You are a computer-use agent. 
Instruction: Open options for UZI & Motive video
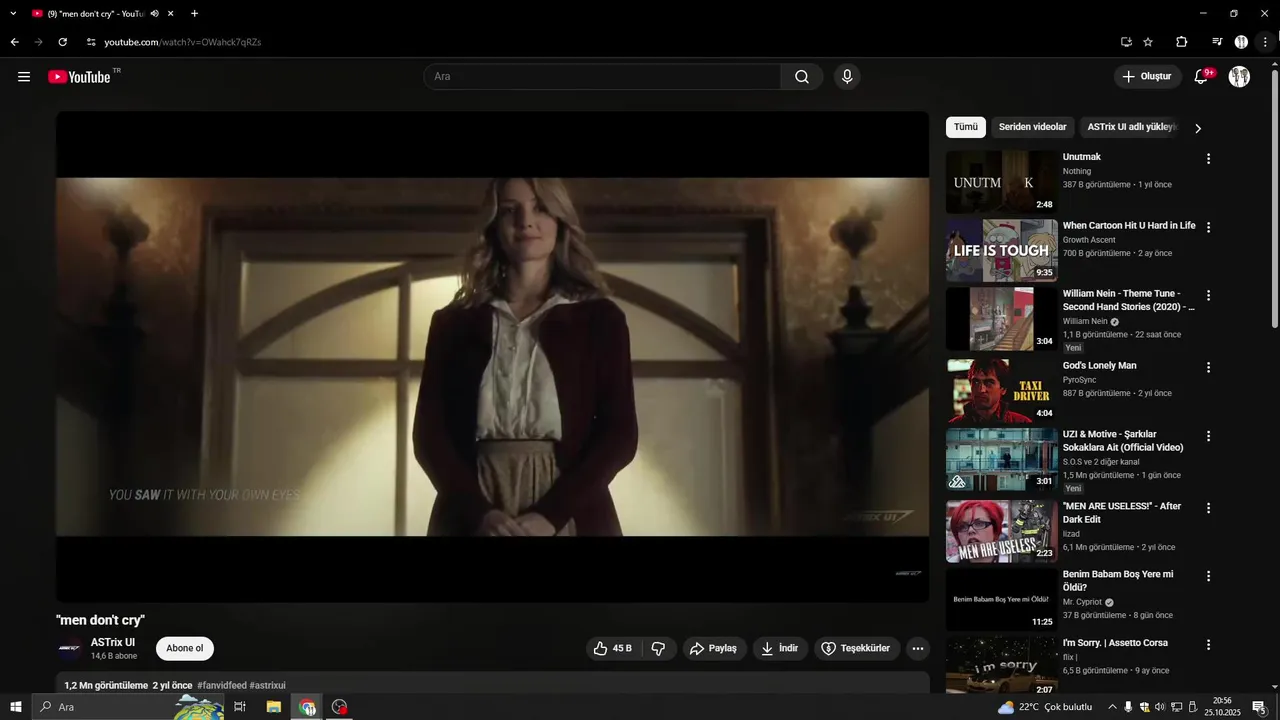(1208, 436)
